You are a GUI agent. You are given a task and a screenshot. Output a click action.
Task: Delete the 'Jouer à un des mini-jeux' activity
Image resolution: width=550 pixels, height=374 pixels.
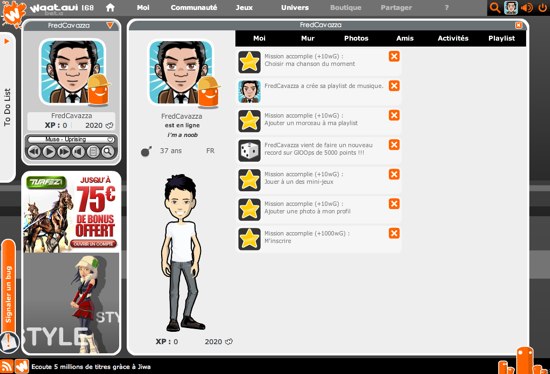pos(394,174)
